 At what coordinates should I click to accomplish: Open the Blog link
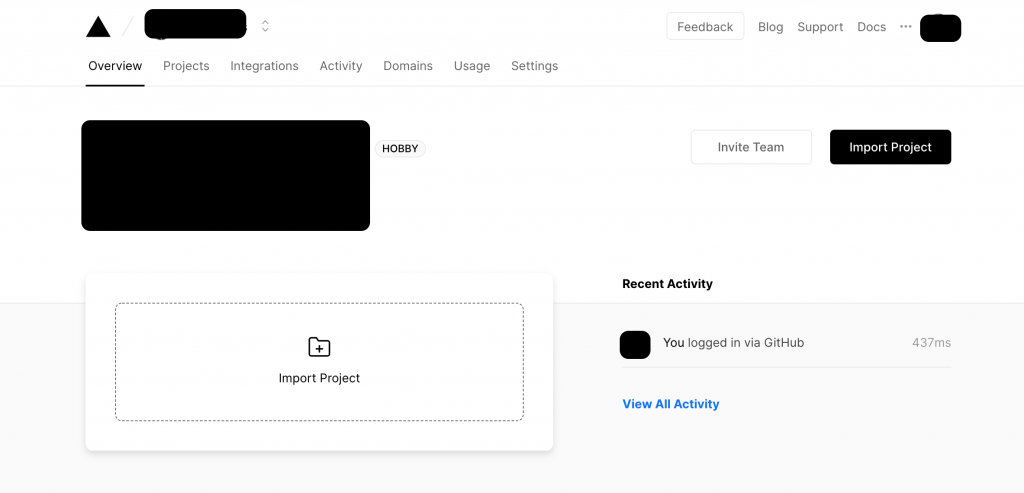pyautogui.click(x=771, y=27)
